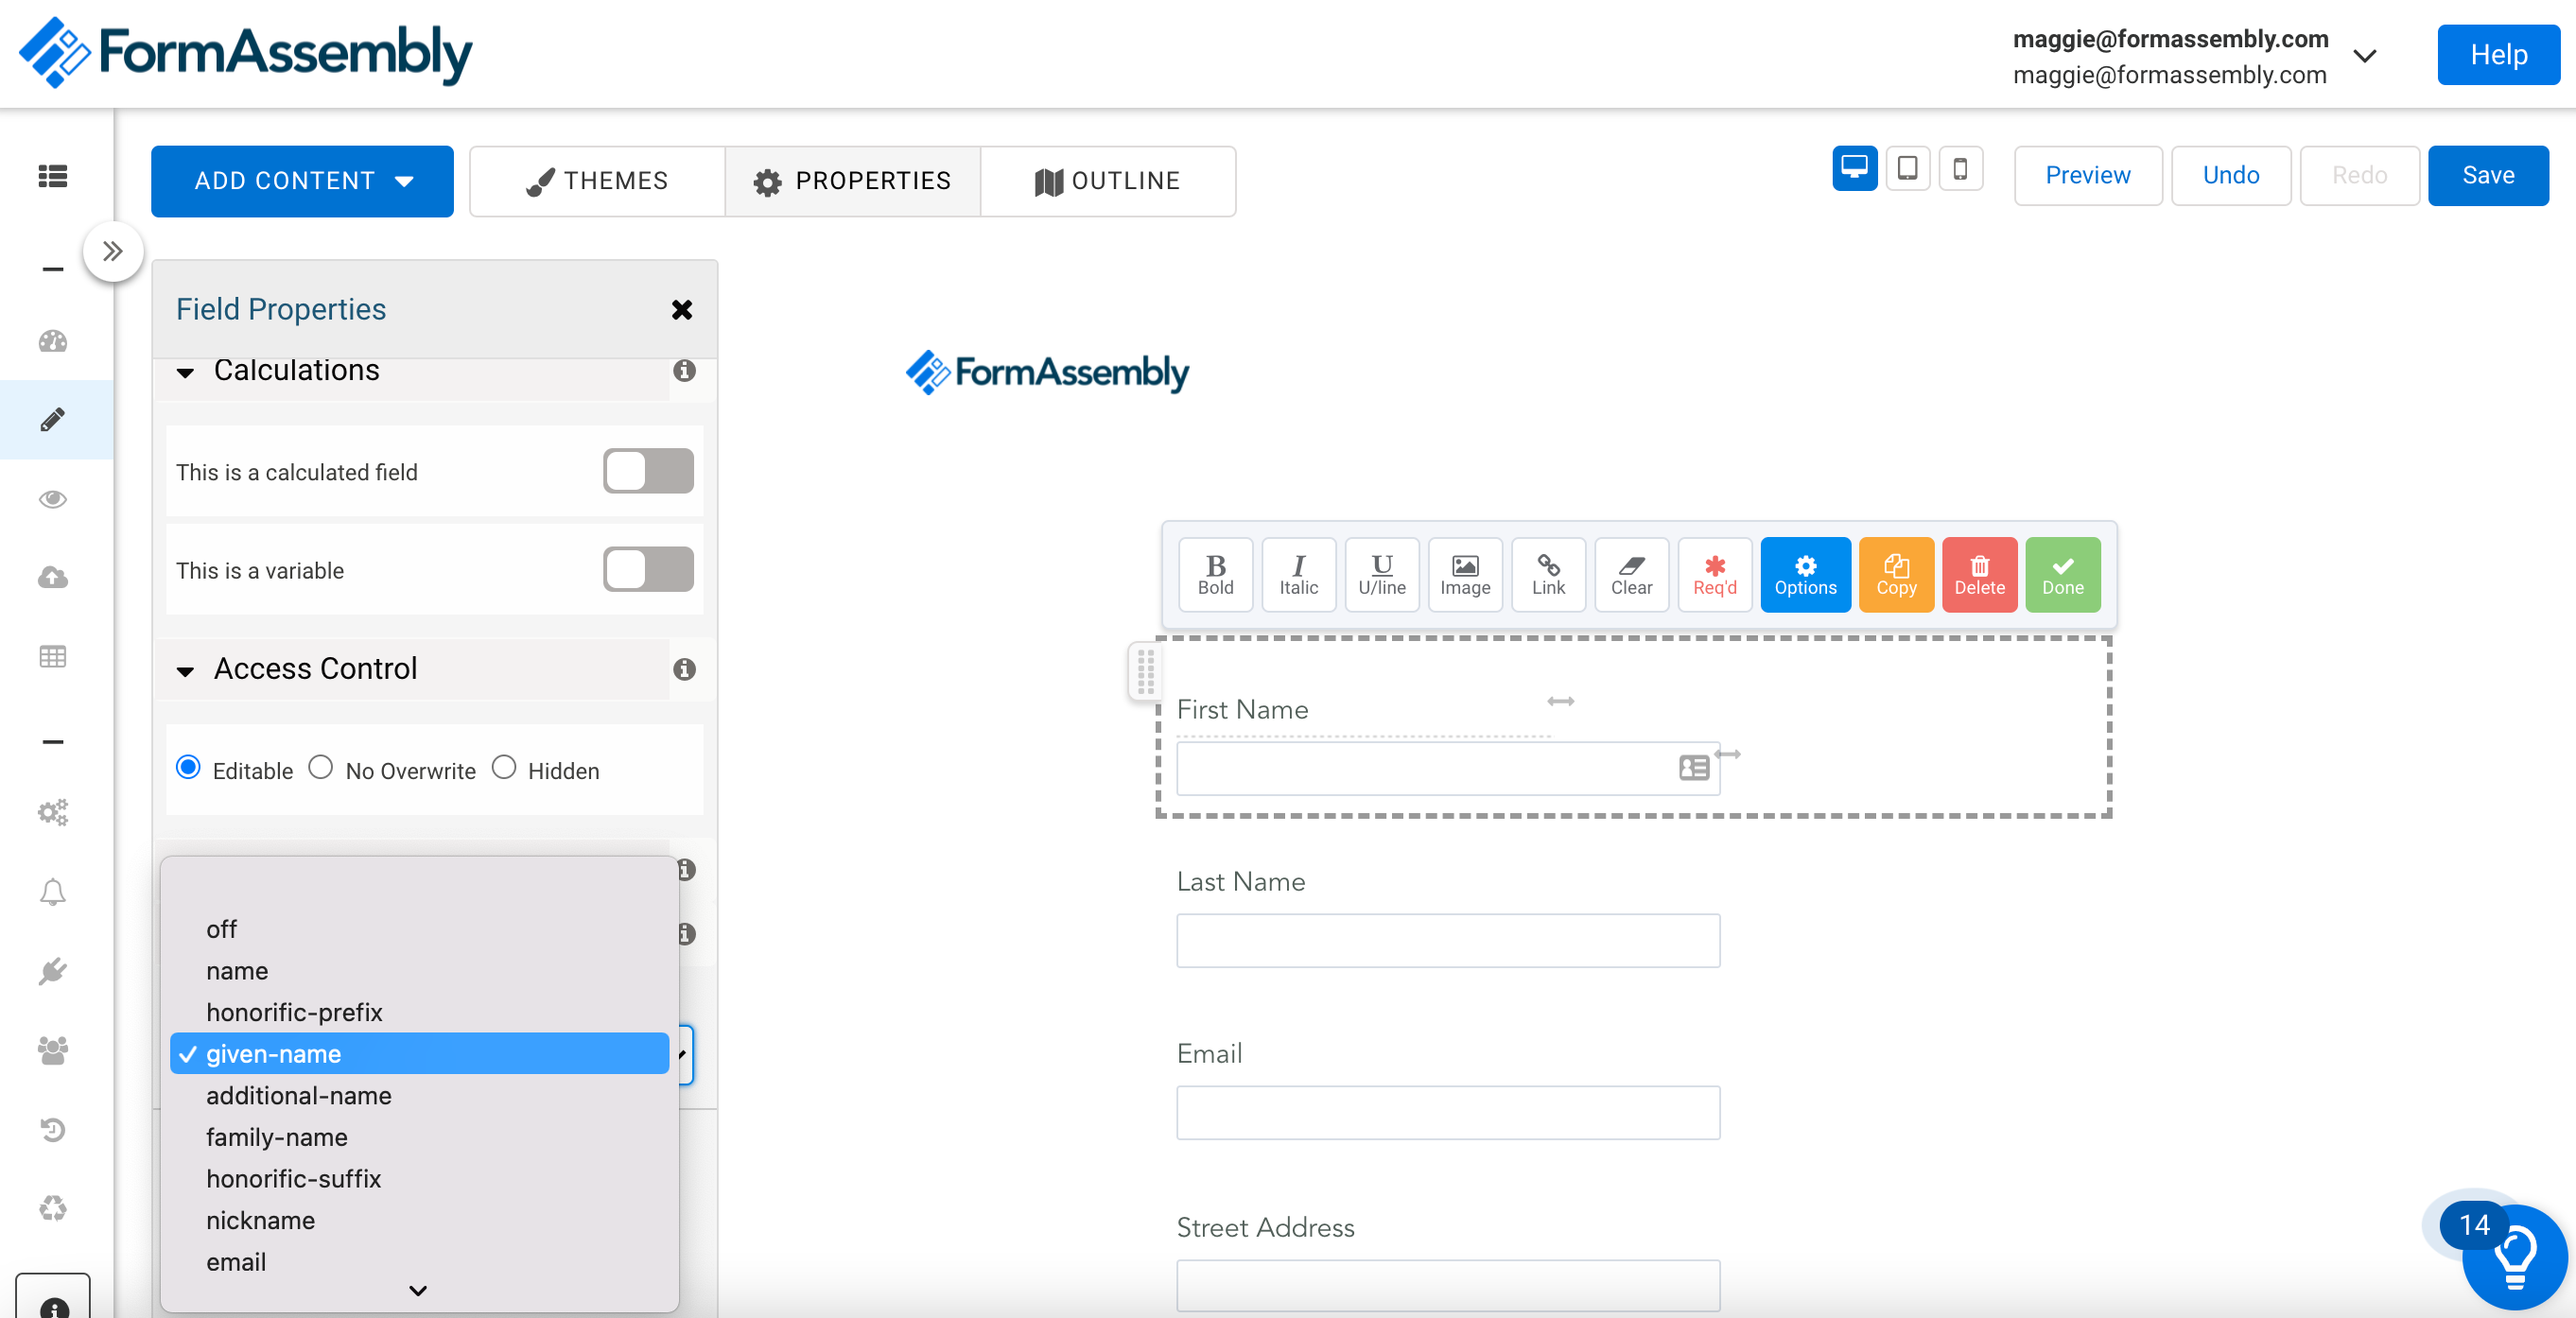This screenshot has height=1318, width=2576.
Task: Expand sidebar with double chevron button
Action: pyautogui.click(x=113, y=251)
